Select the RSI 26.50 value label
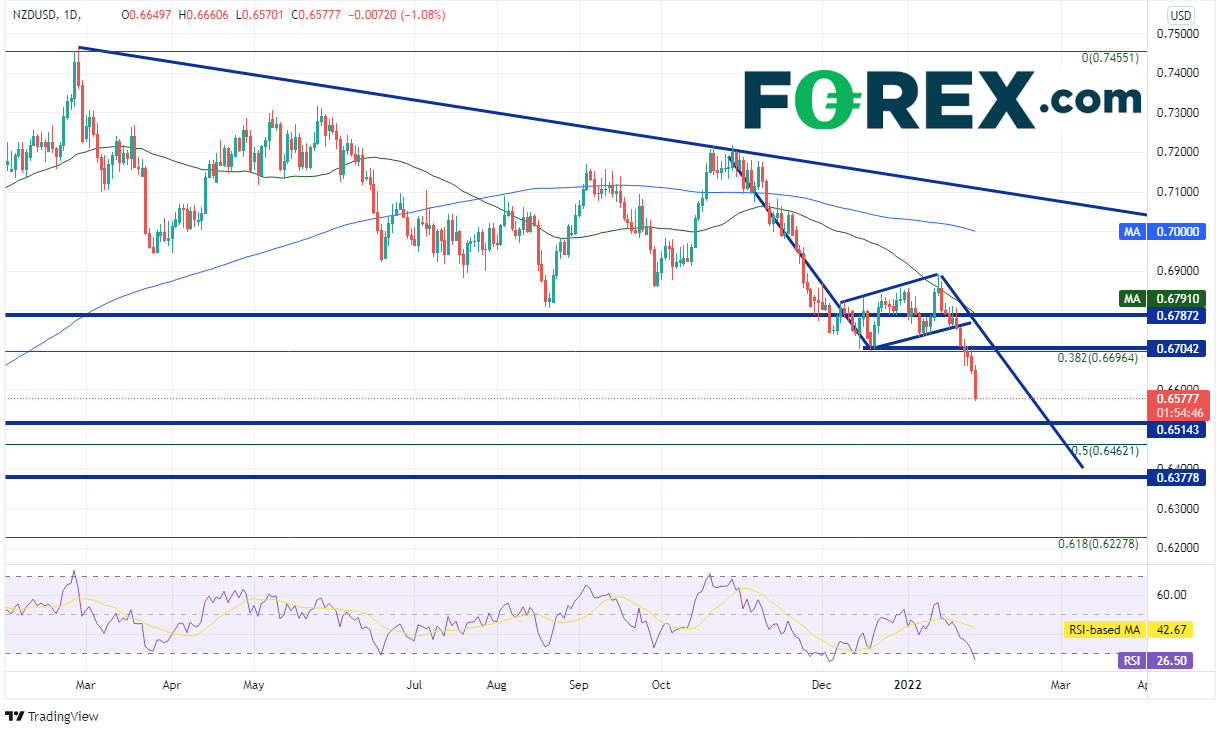The width and height of the screenshot is (1225, 734). click(1155, 660)
